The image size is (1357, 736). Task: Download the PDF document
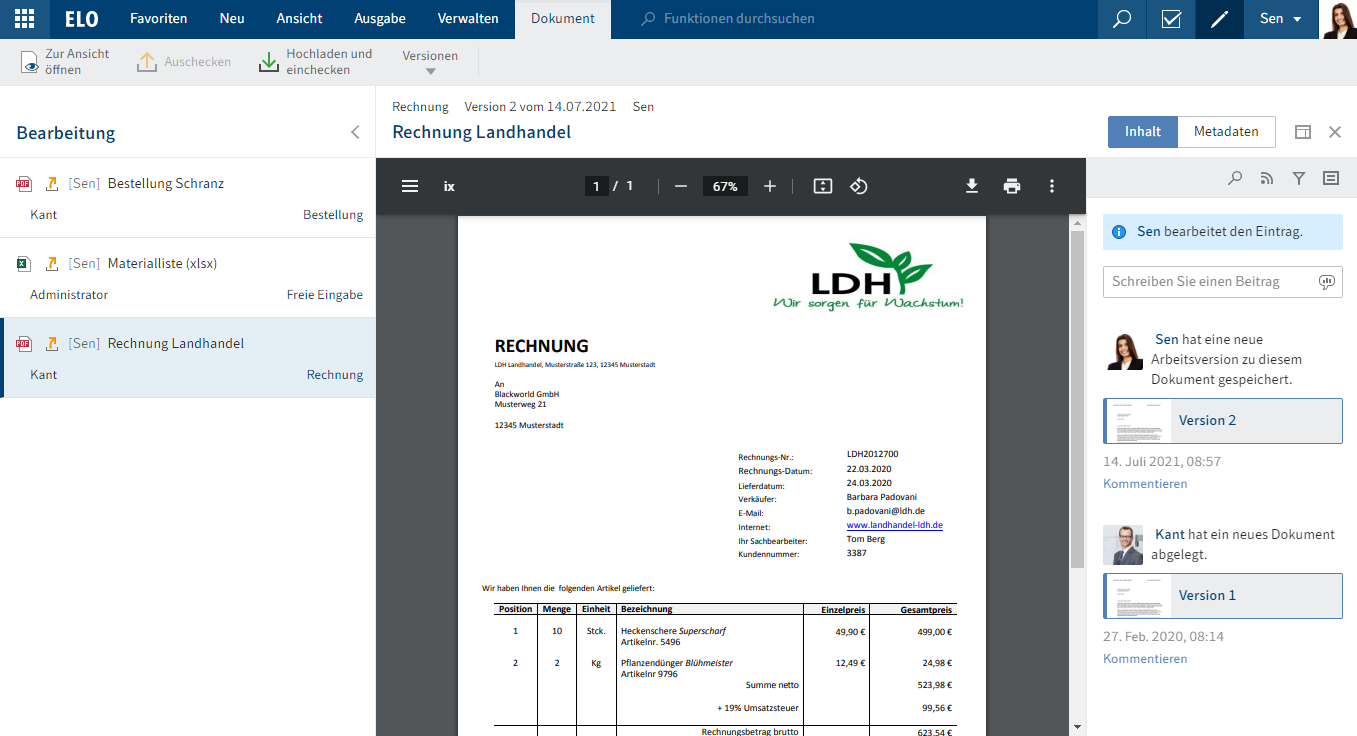[x=971, y=186]
